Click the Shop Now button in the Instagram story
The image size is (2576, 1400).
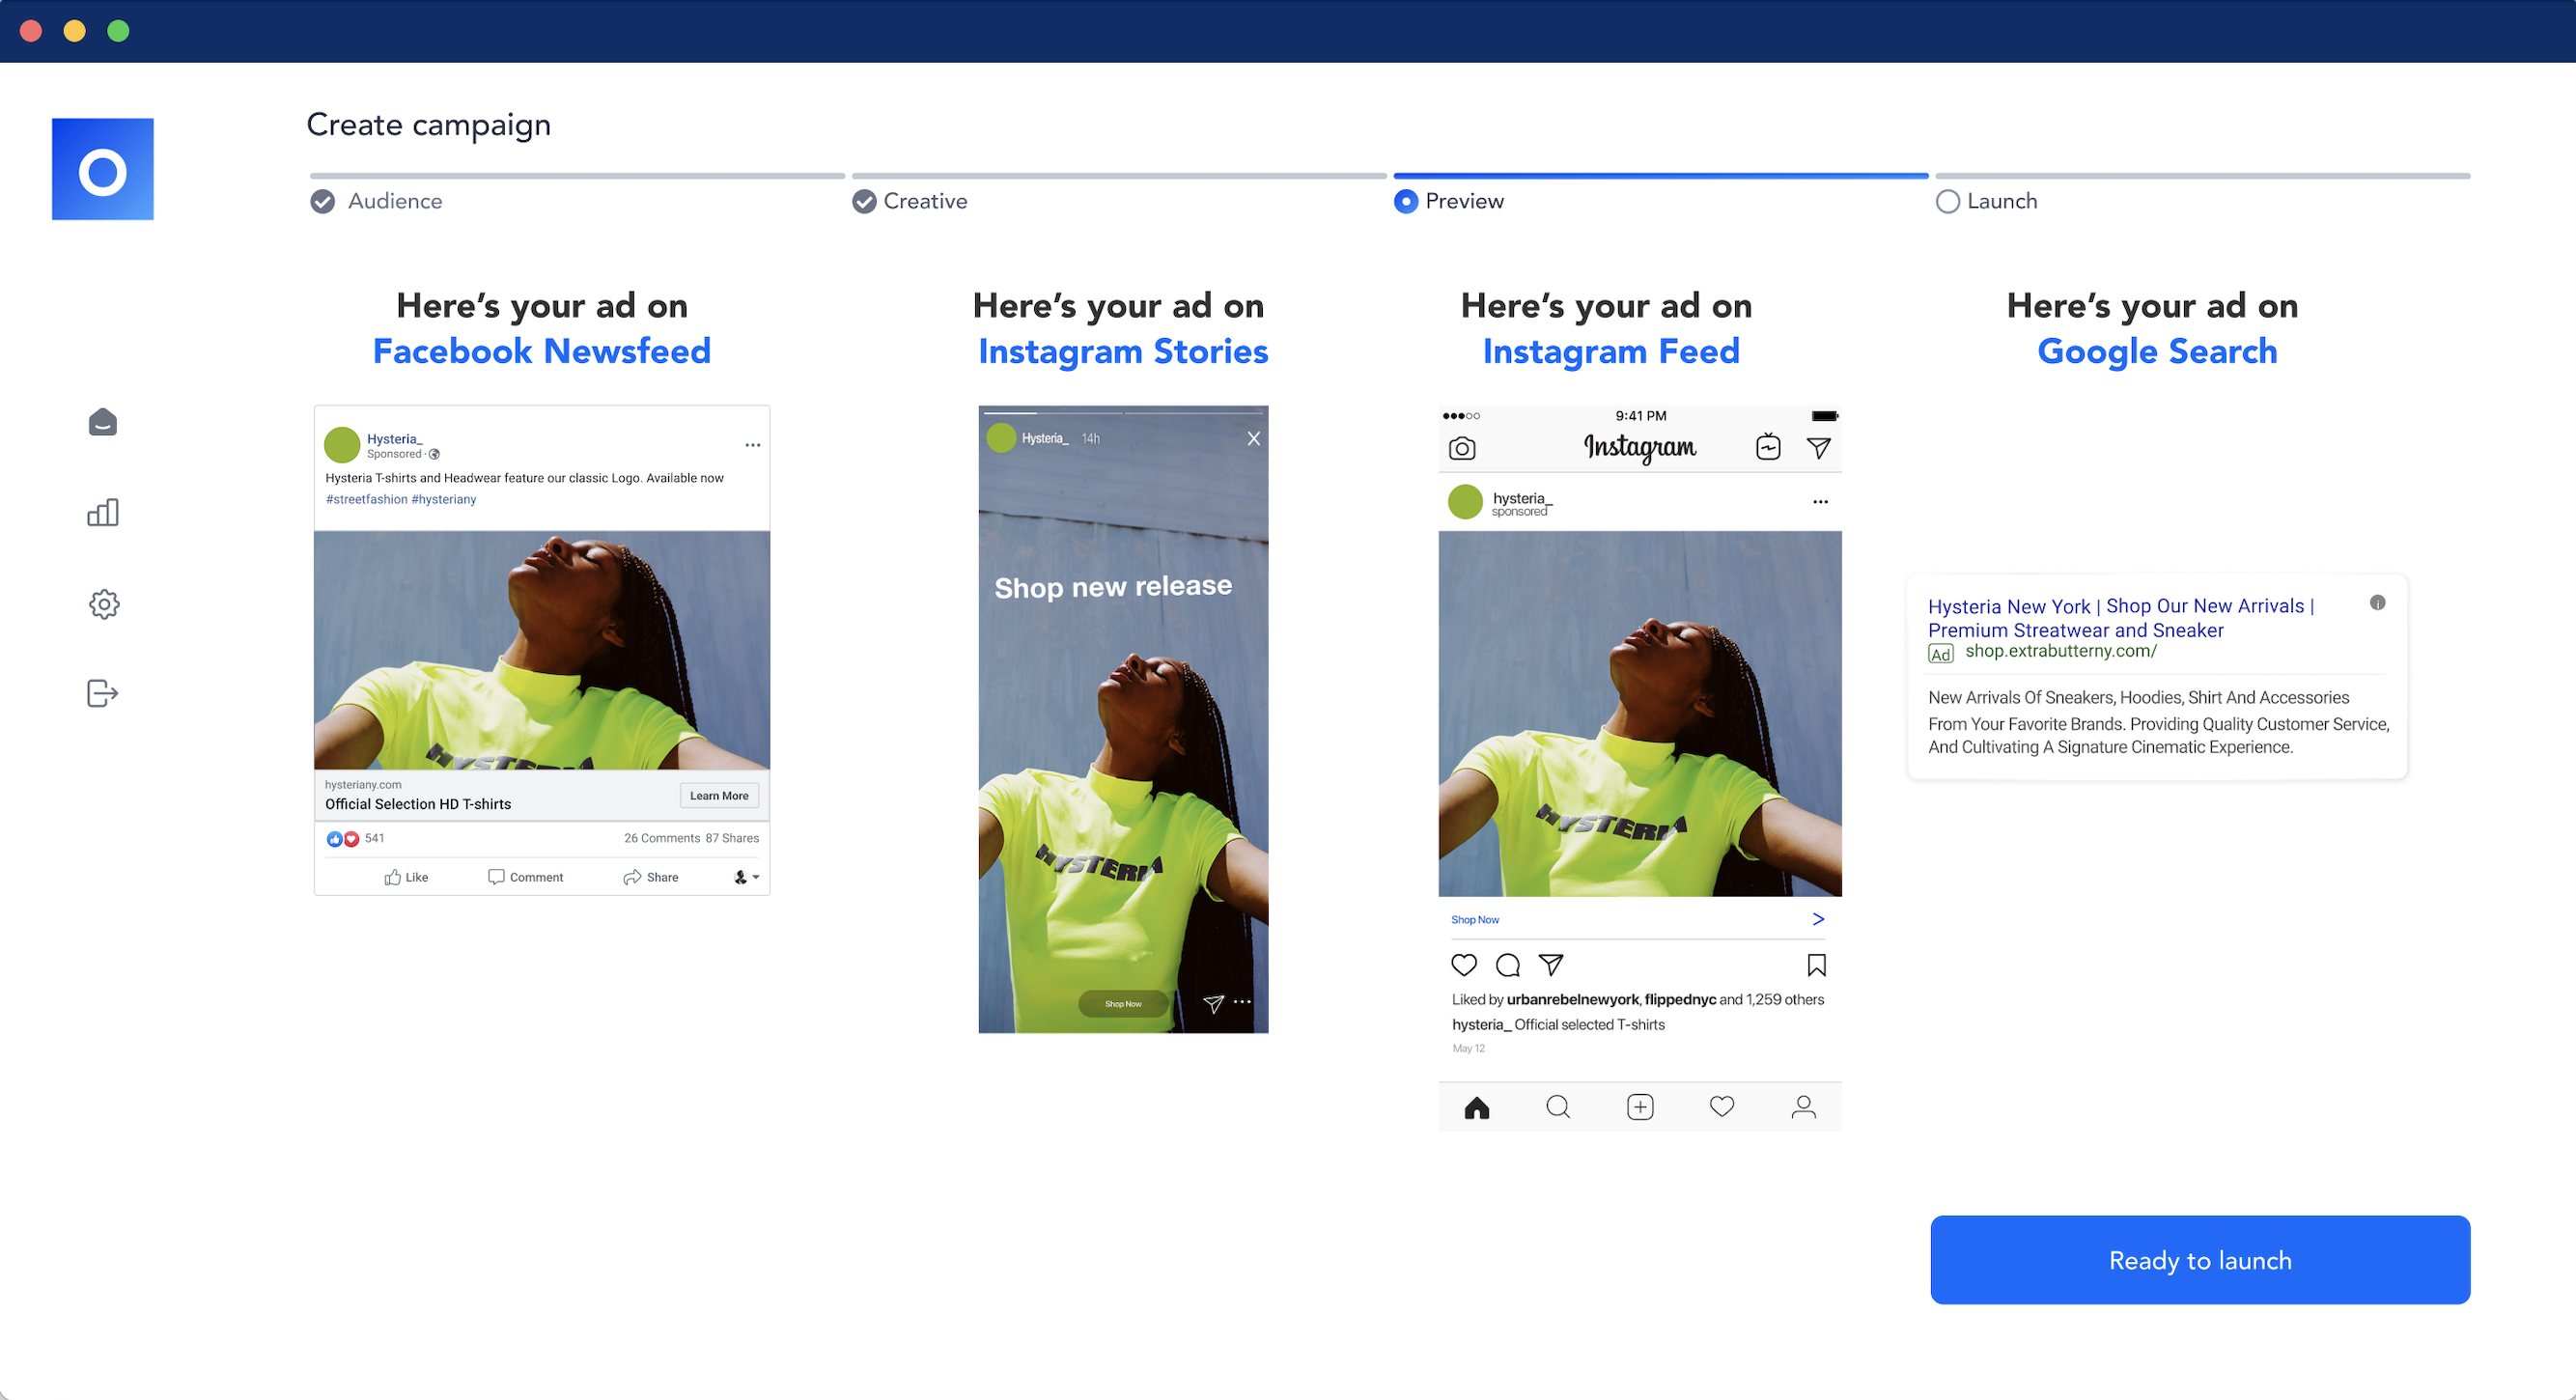(1123, 1004)
